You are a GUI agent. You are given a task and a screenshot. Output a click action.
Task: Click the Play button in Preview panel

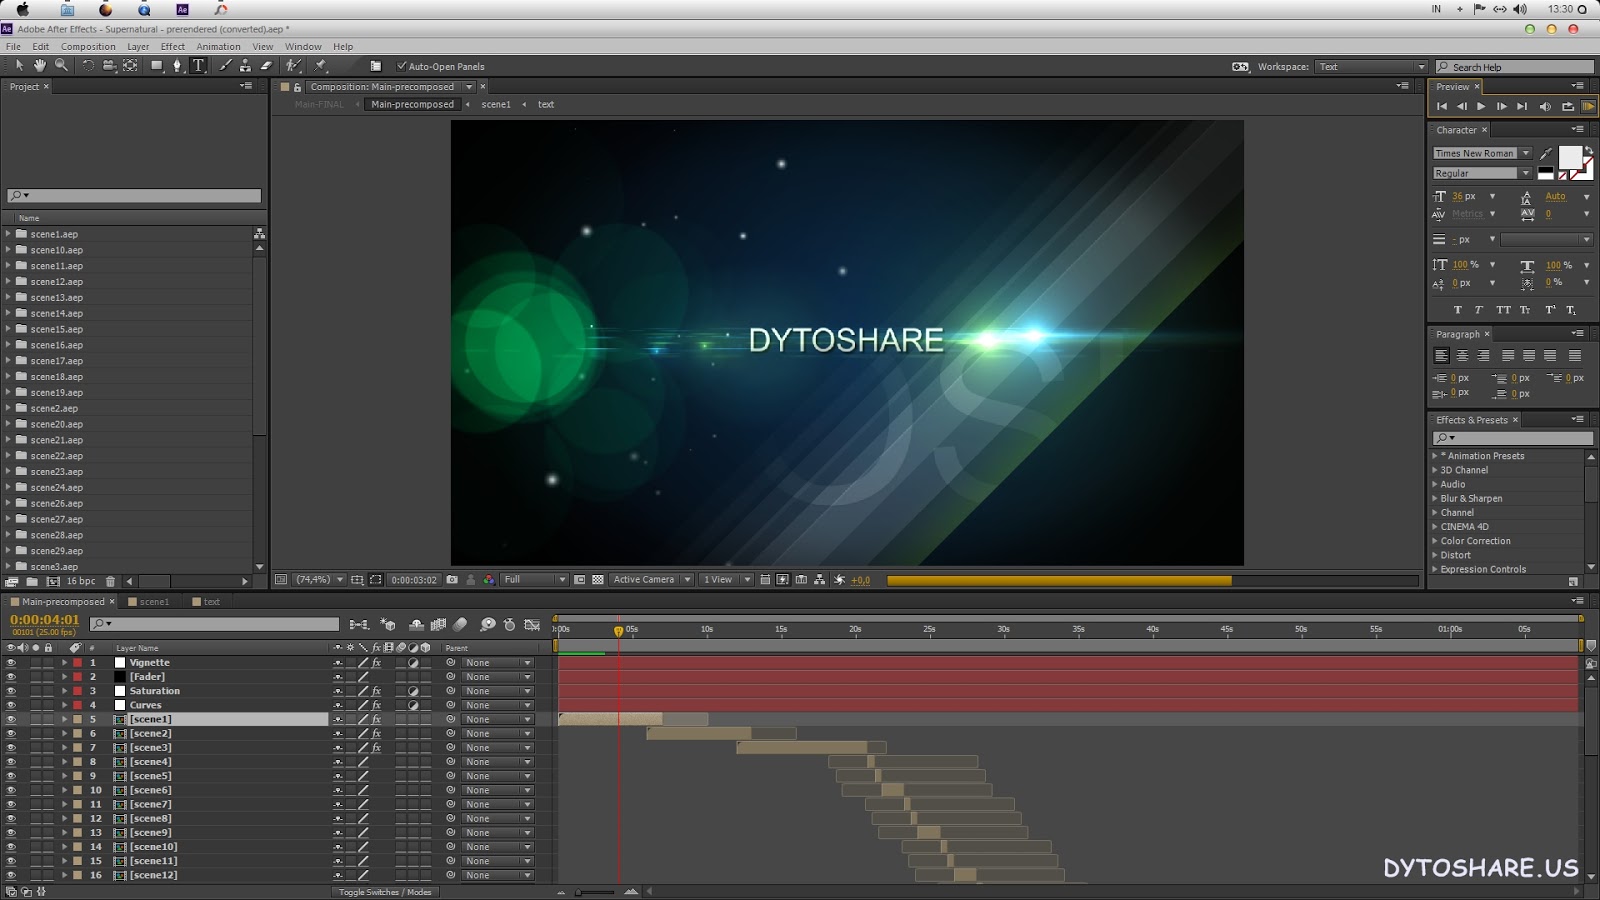[x=1481, y=107]
